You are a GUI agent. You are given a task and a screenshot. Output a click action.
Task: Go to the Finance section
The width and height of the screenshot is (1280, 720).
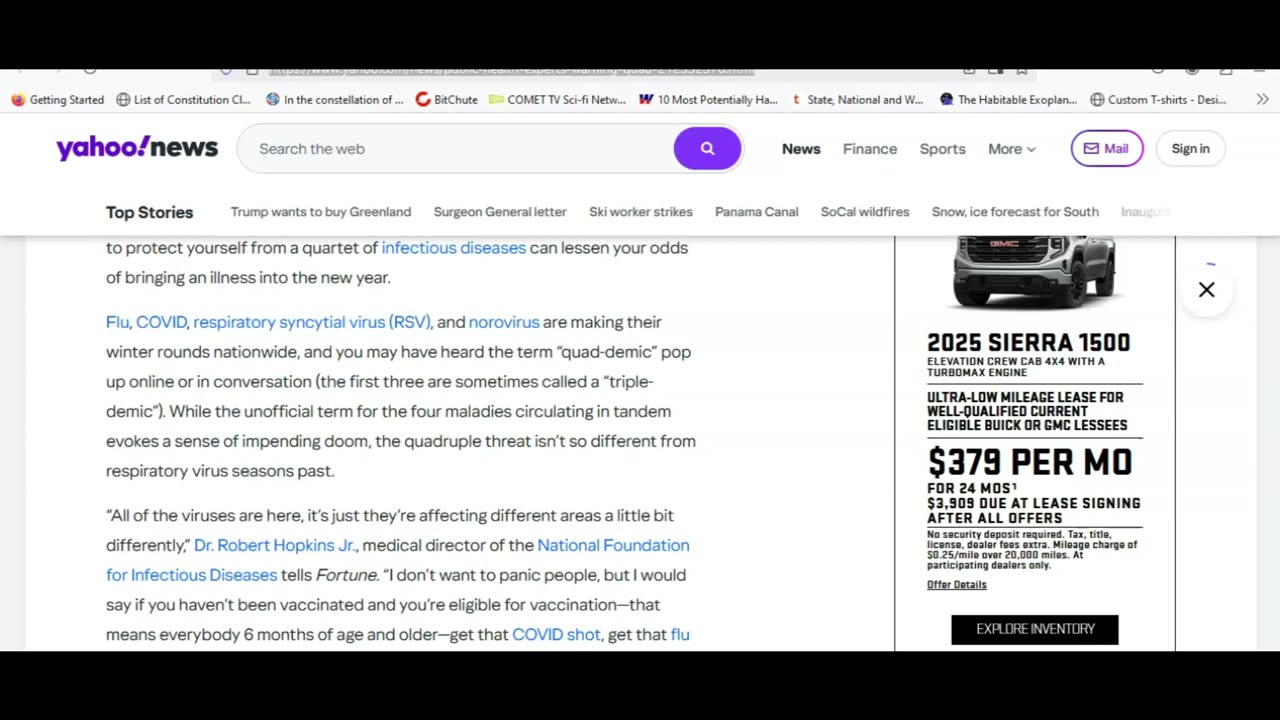(870, 149)
